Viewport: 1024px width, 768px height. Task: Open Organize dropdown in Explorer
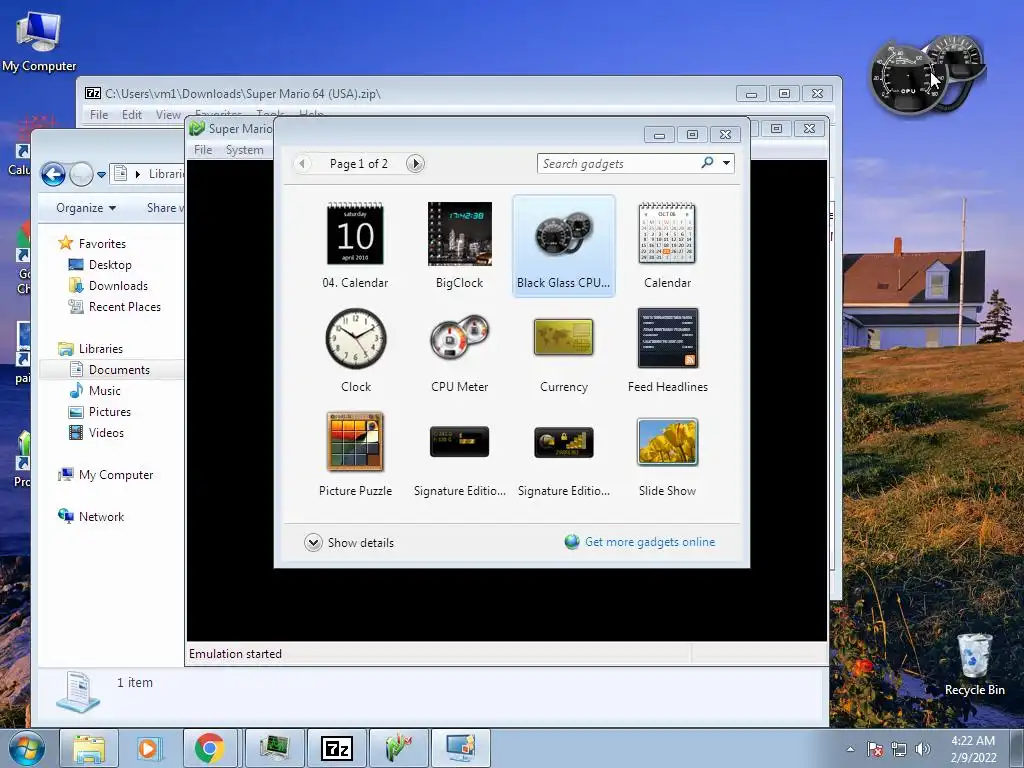(x=86, y=208)
